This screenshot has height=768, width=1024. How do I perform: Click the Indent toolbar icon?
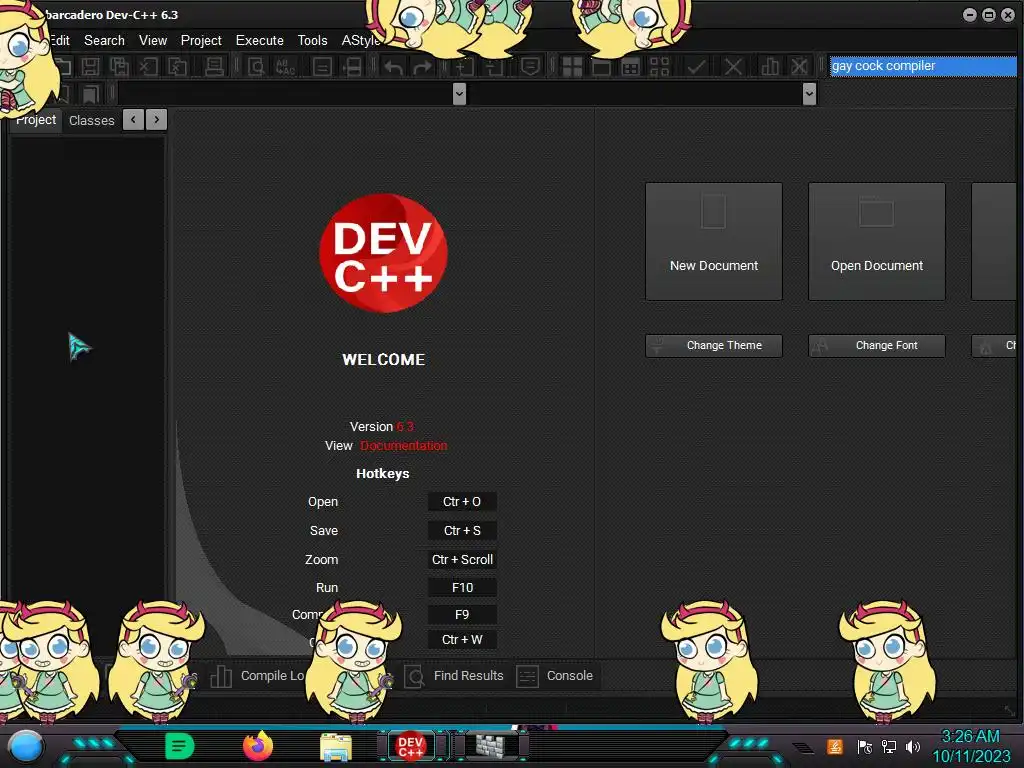click(464, 66)
